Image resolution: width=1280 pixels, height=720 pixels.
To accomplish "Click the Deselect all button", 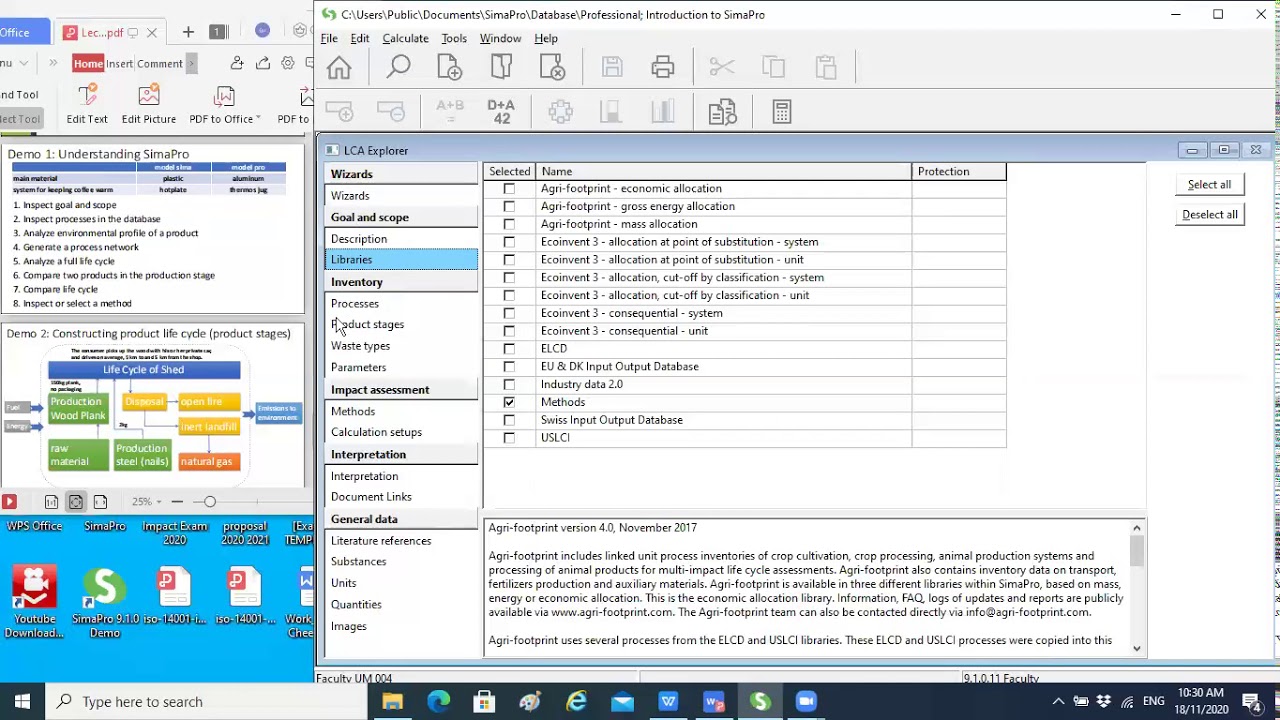I will 1209,215.
